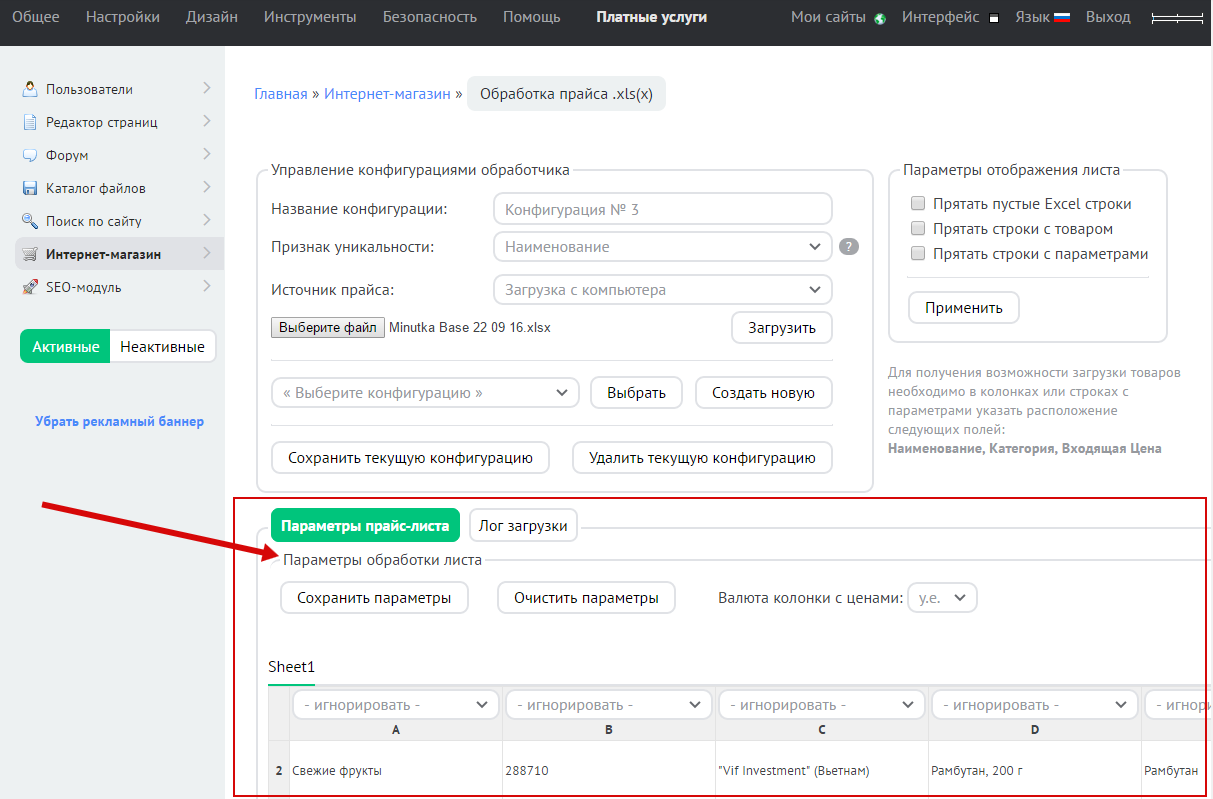Switch to 'Неактивные' modules toggle
The width and height of the screenshot is (1213, 799).
pos(162,347)
